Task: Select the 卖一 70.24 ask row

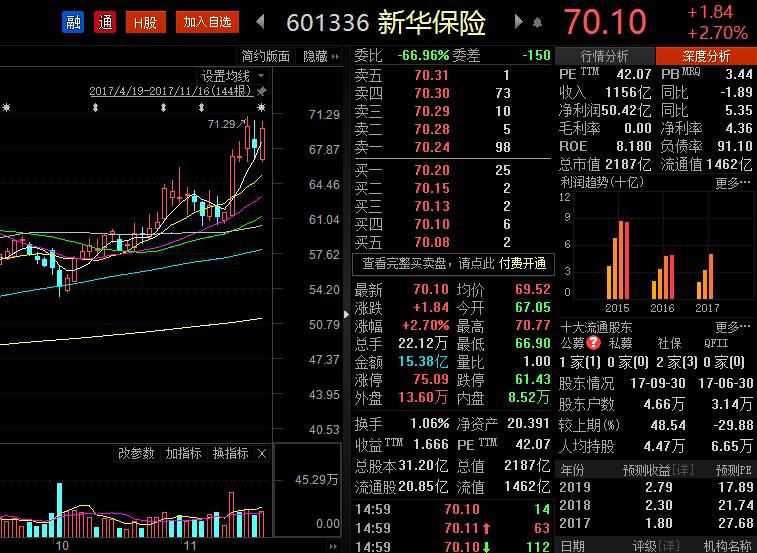Action: pos(453,147)
